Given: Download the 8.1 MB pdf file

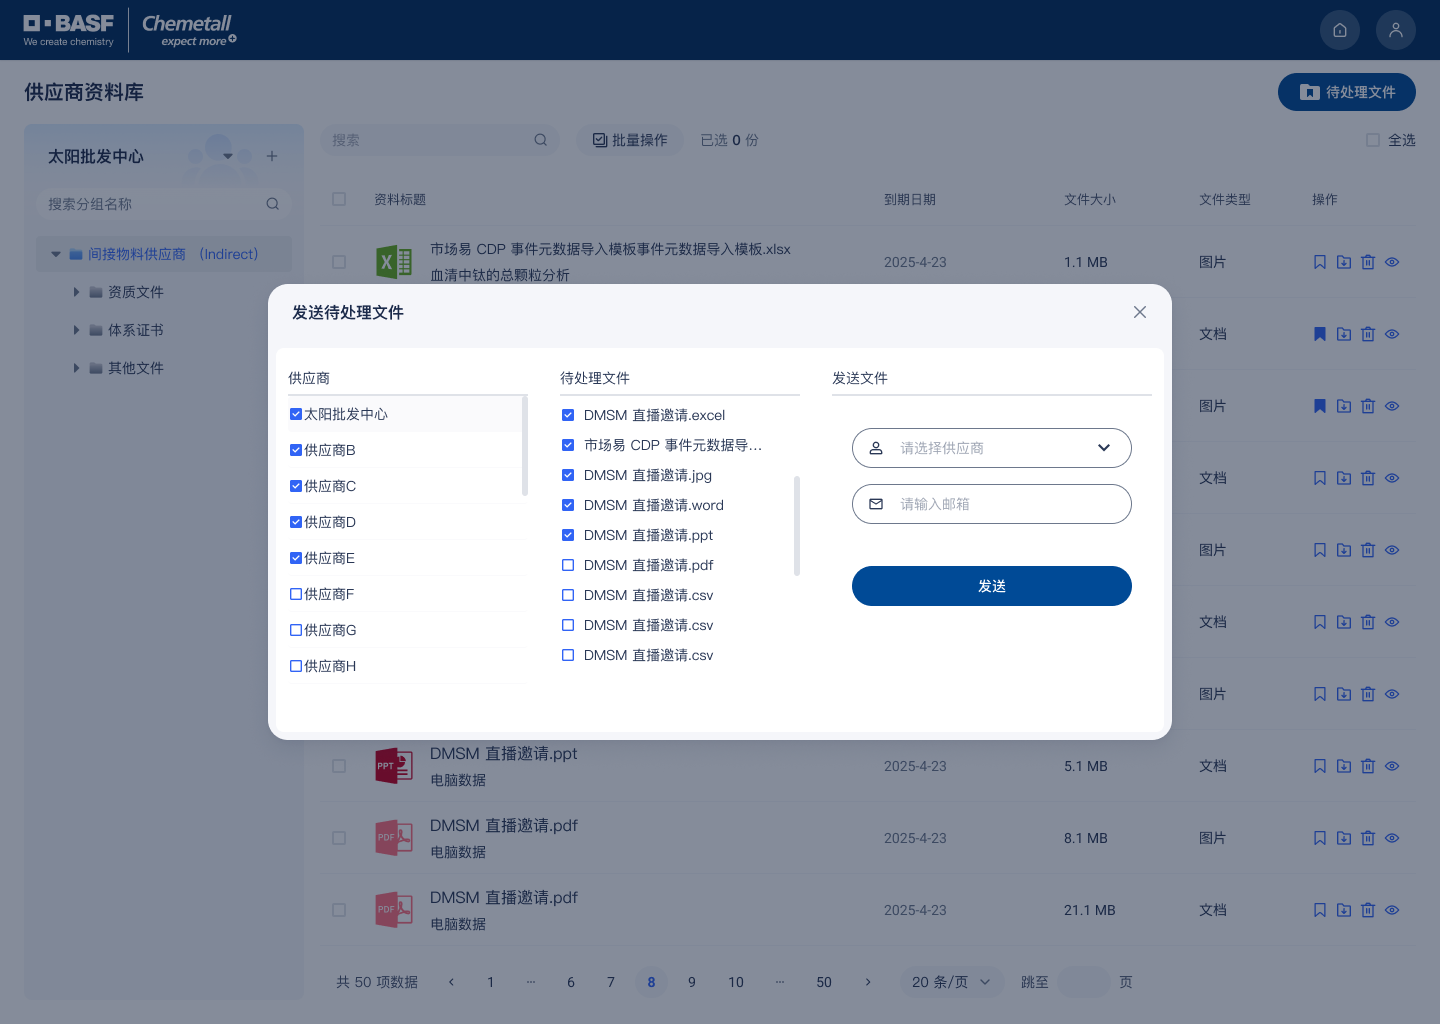Looking at the screenshot, I should tap(1344, 838).
